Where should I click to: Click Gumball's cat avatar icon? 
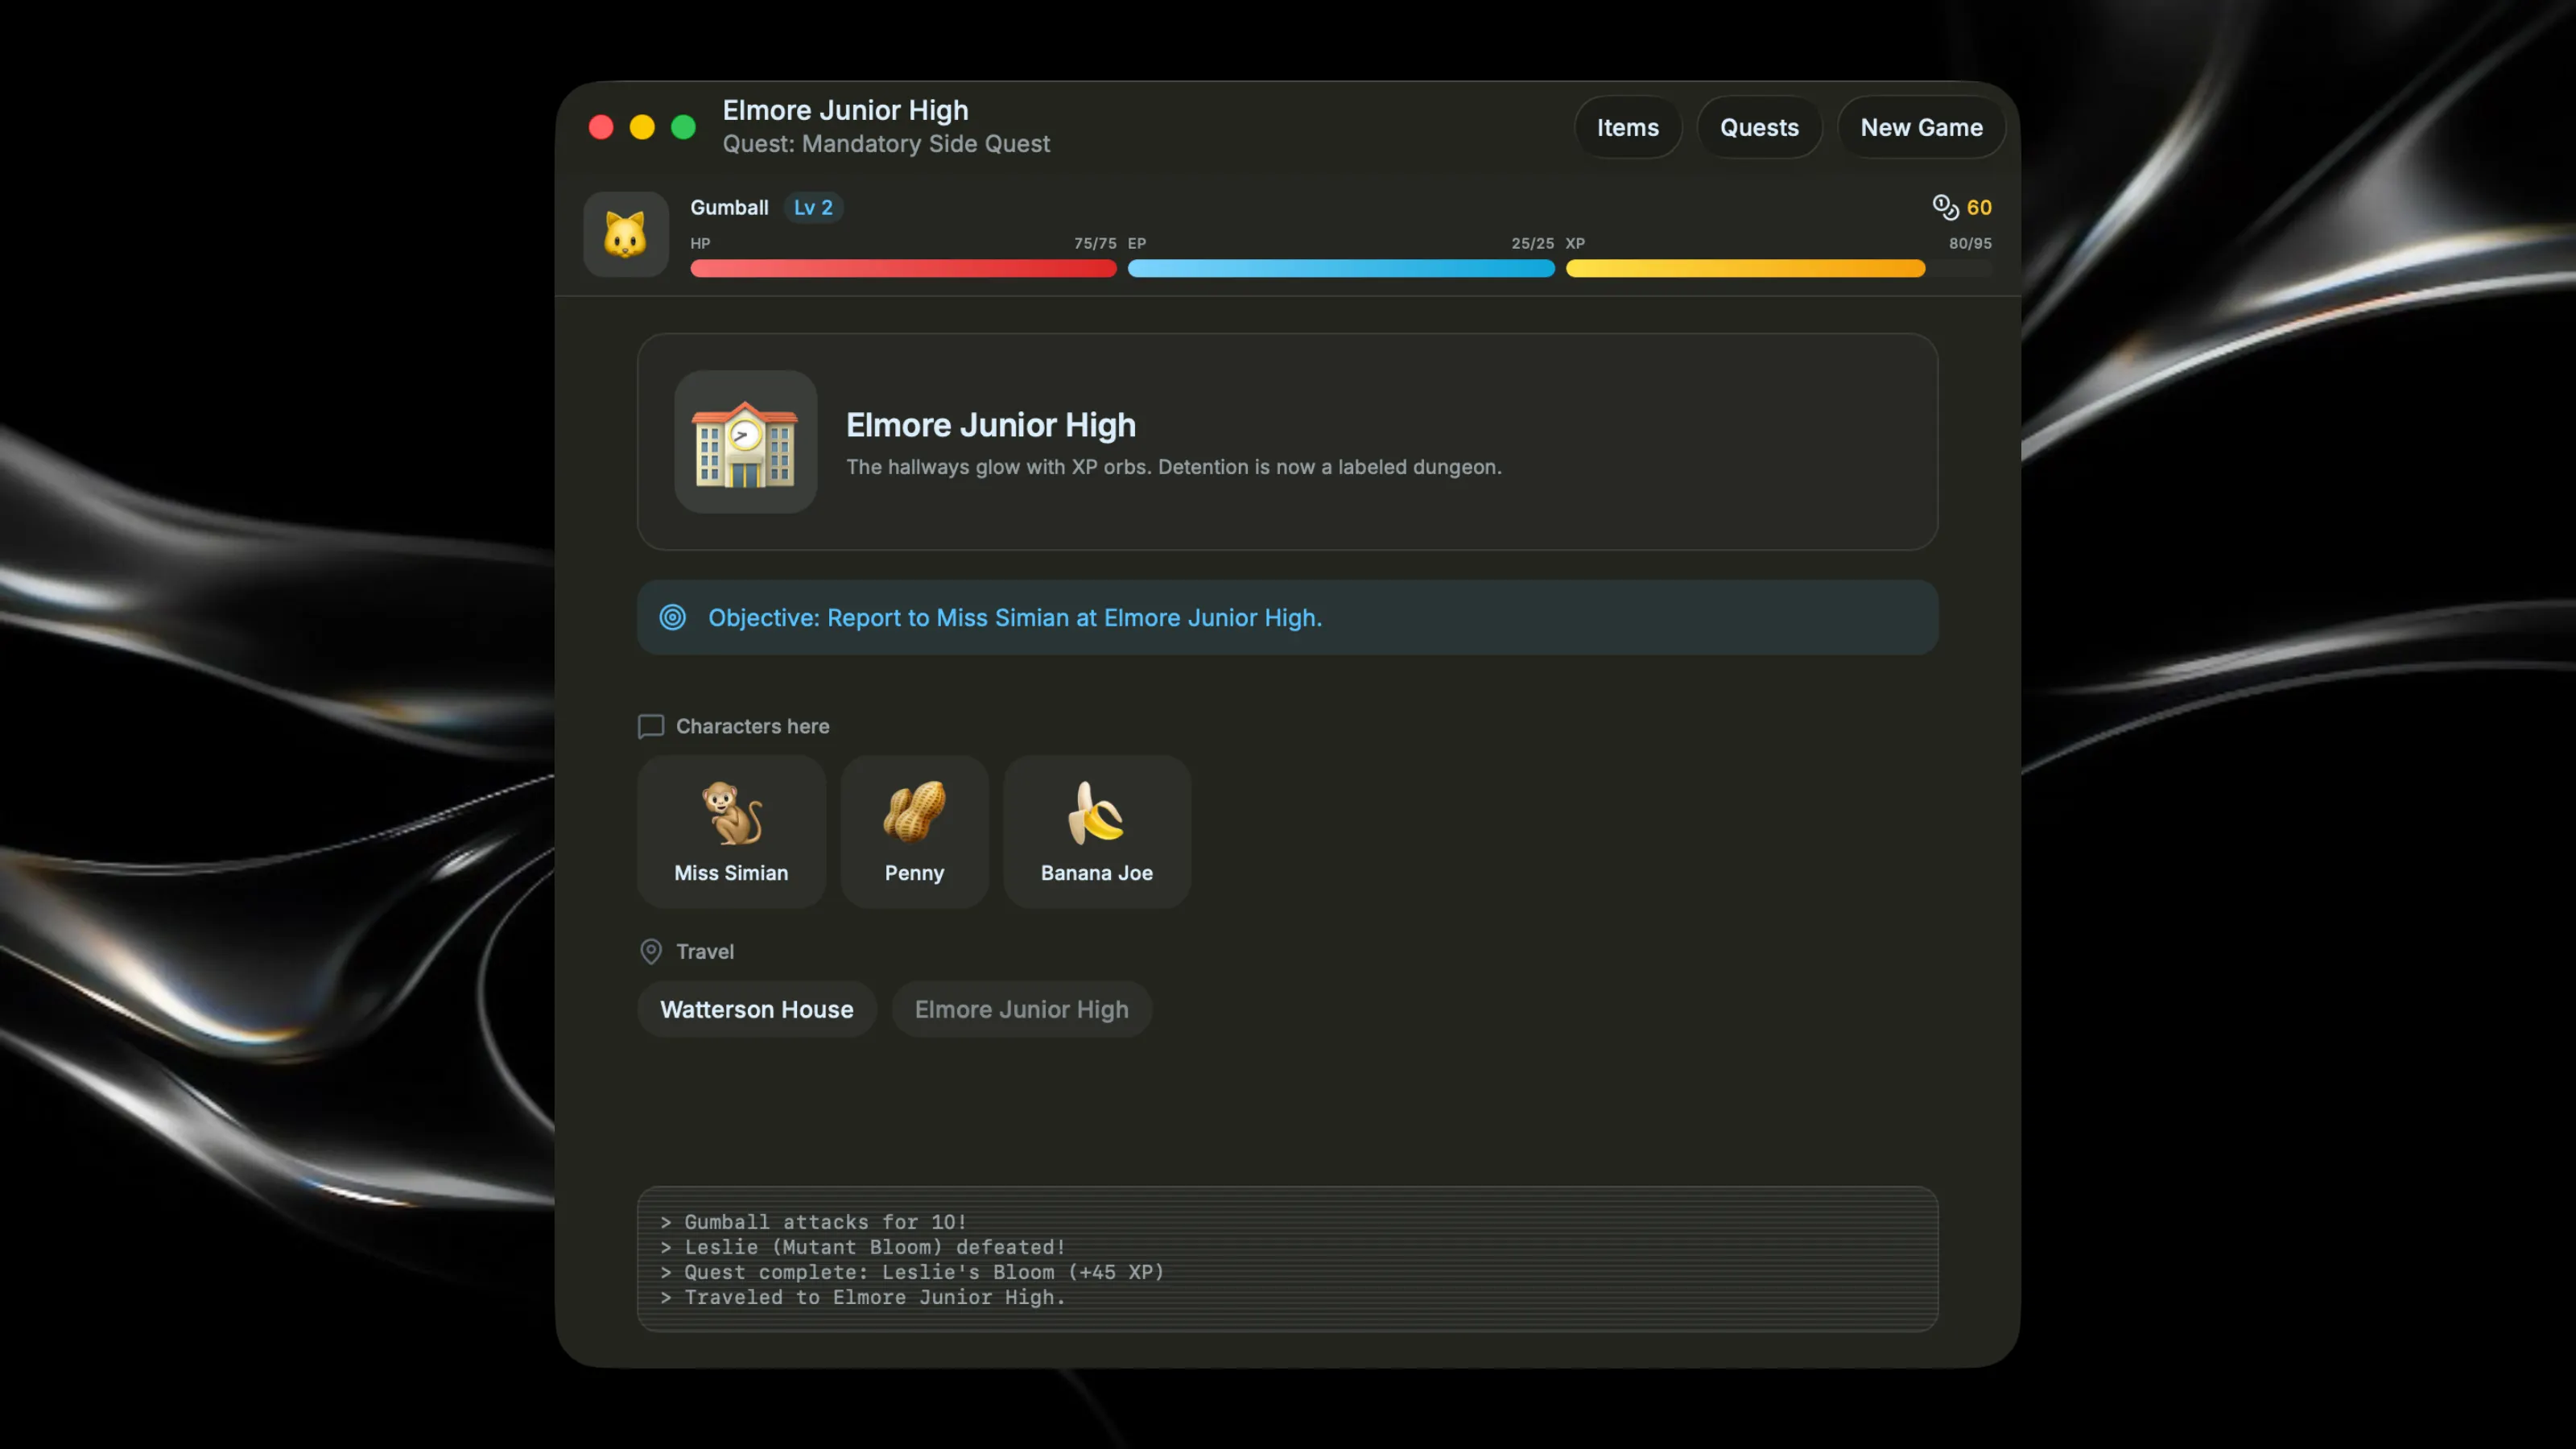pos(626,234)
